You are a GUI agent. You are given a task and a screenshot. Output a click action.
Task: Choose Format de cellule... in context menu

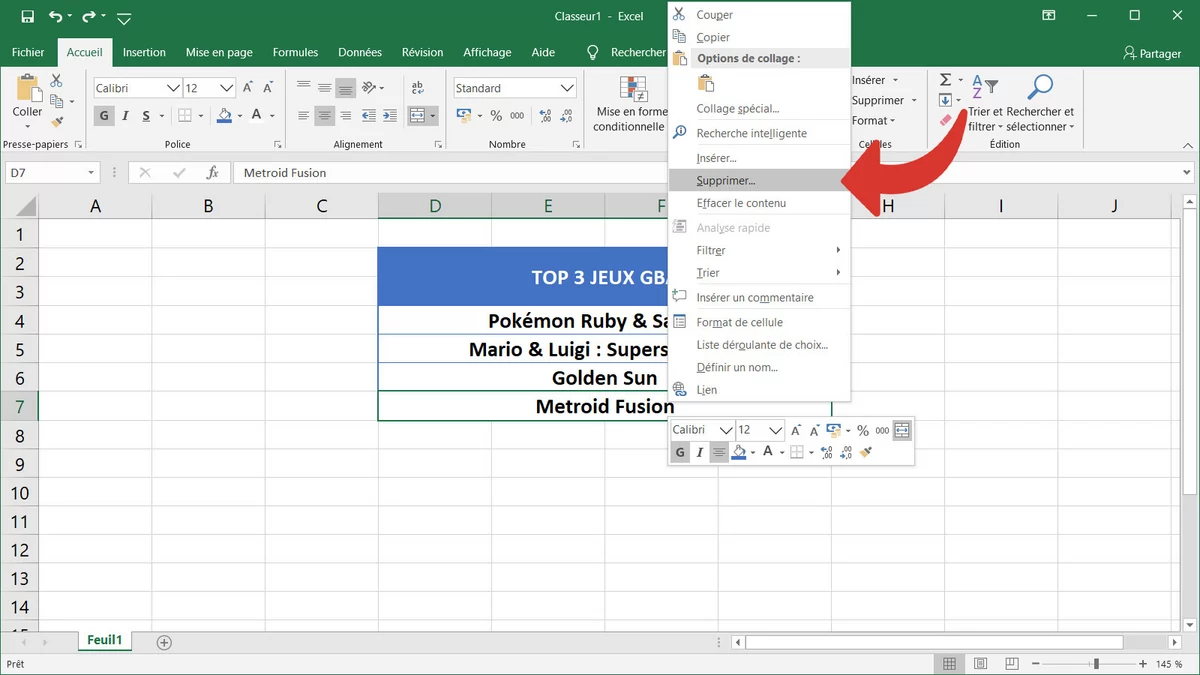758,322
